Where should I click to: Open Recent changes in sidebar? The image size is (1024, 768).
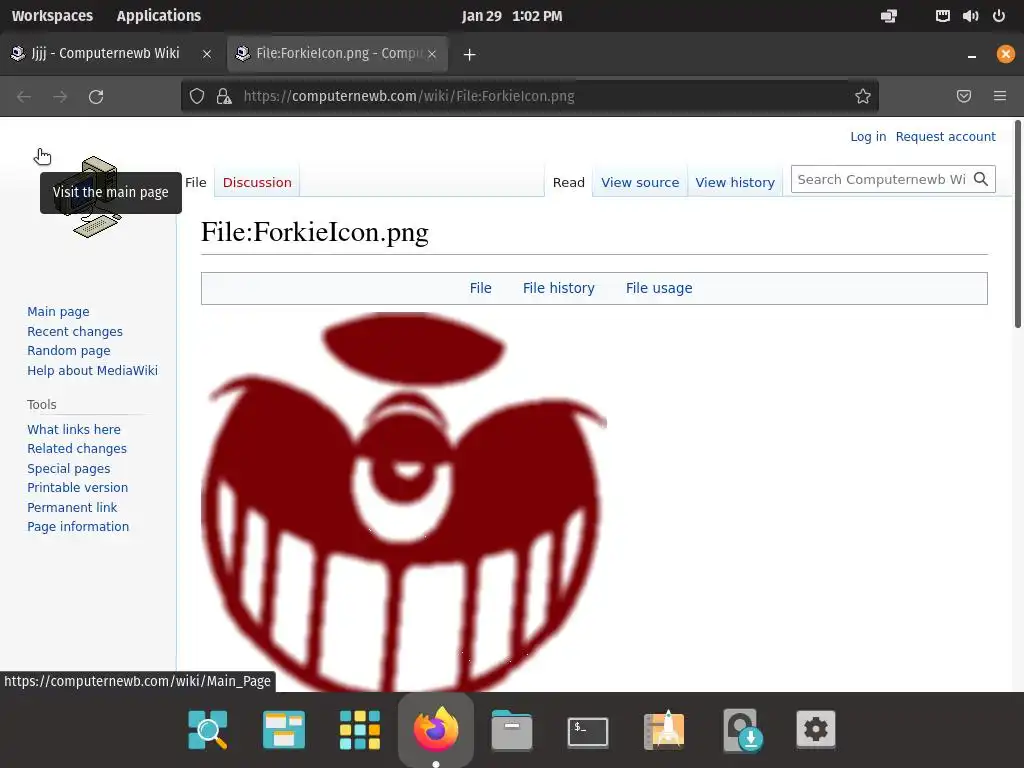click(74, 331)
